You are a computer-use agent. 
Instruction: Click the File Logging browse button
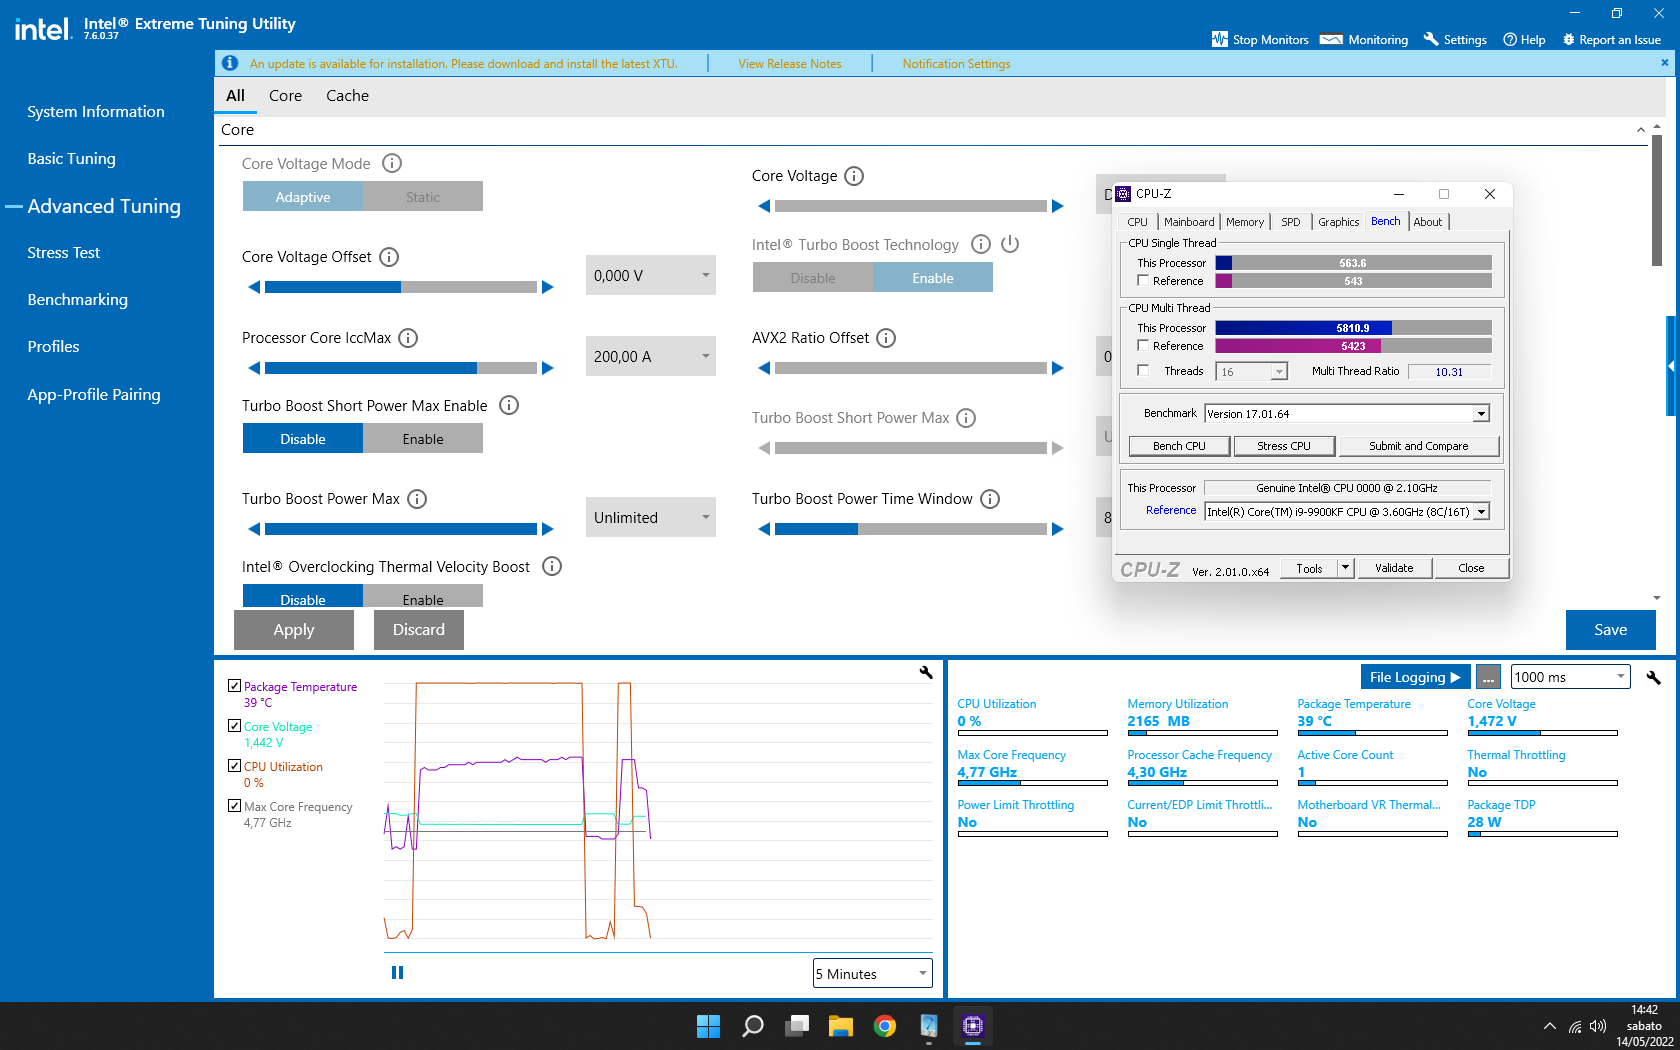[x=1488, y=677]
